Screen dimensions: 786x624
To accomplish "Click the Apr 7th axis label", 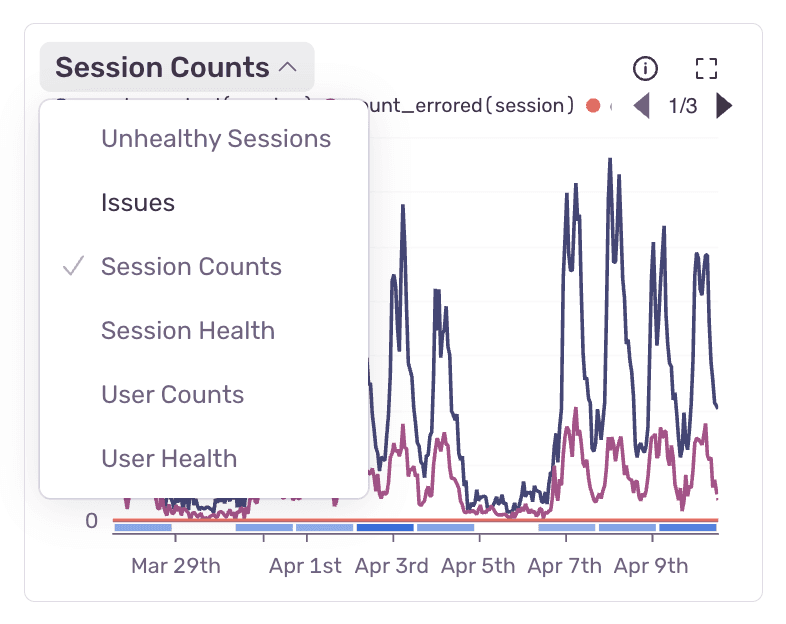I will click(x=565, y=566).
